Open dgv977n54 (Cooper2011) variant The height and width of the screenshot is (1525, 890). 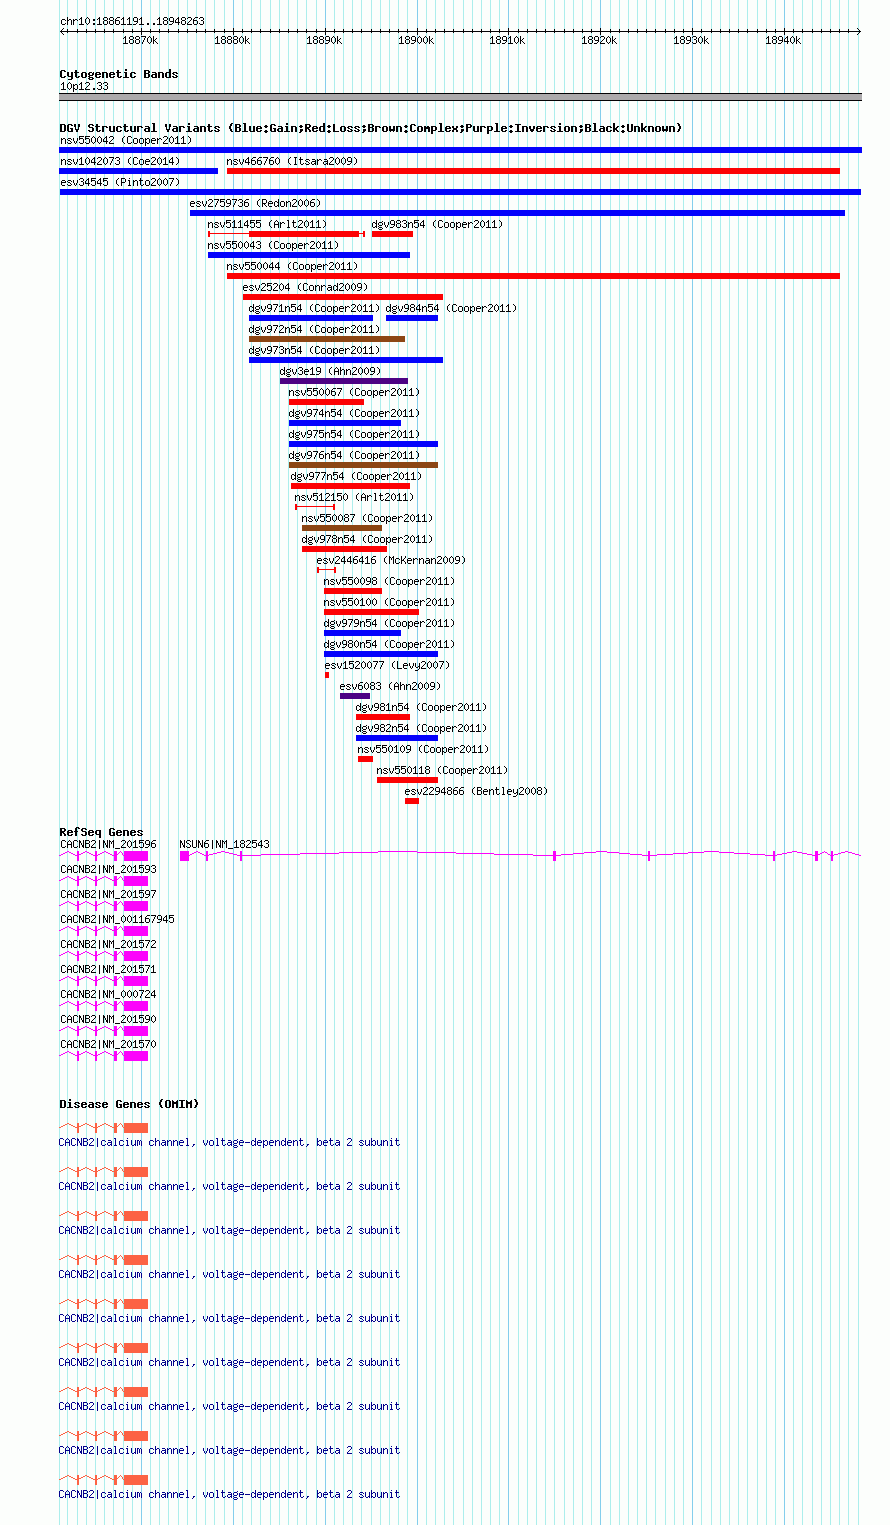pyautogui.click(x=350, y=486)
